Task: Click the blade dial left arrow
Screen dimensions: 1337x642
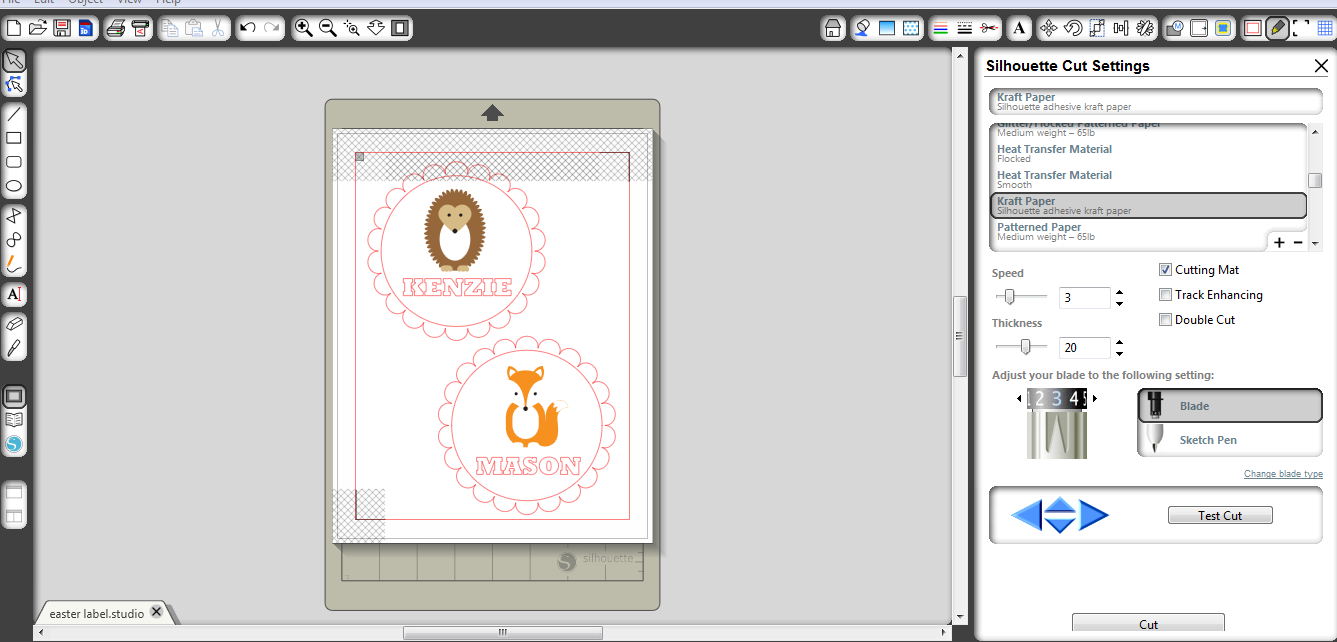Action: click(1020, 398)
